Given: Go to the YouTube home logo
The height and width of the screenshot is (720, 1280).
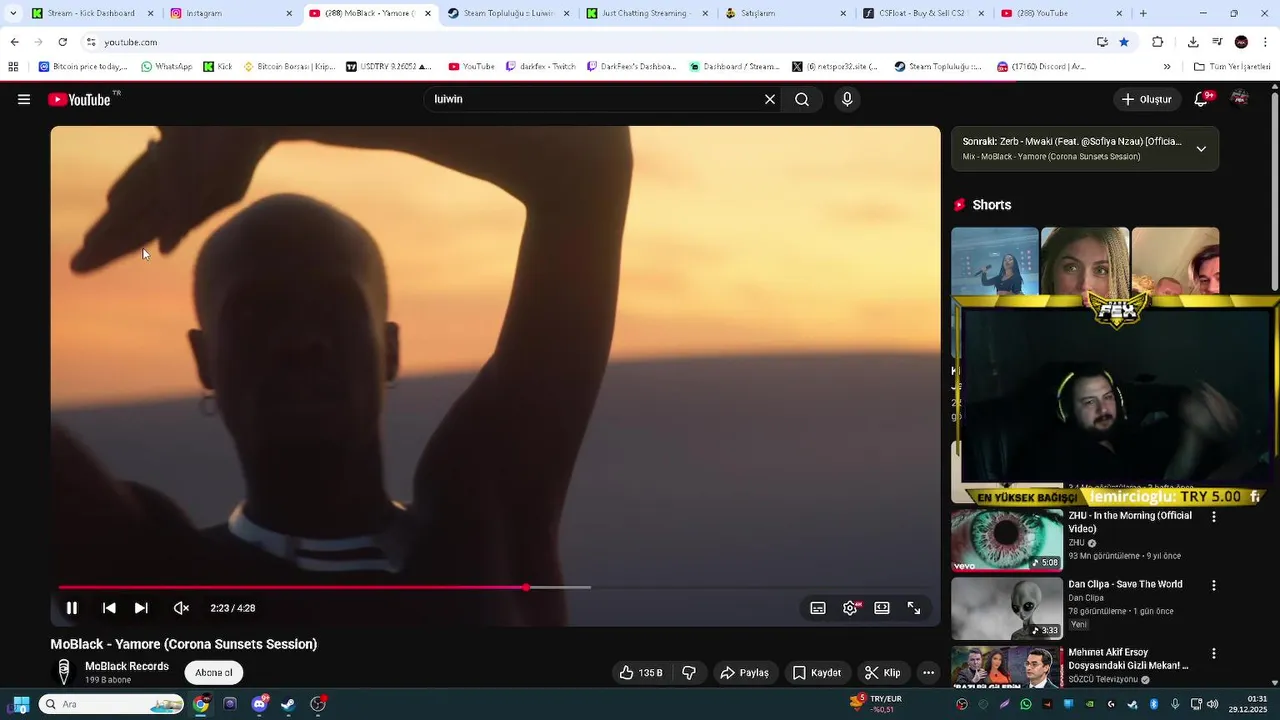Looking at the screenshot, I should (79, 99).
